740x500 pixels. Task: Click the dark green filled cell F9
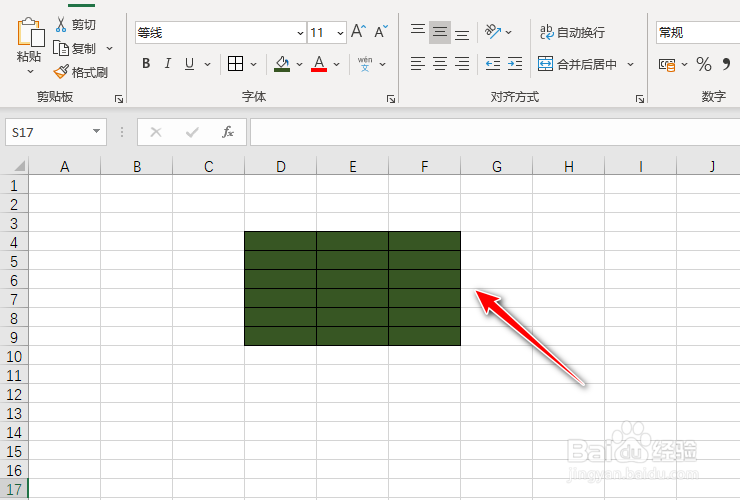tap(425, 336)
